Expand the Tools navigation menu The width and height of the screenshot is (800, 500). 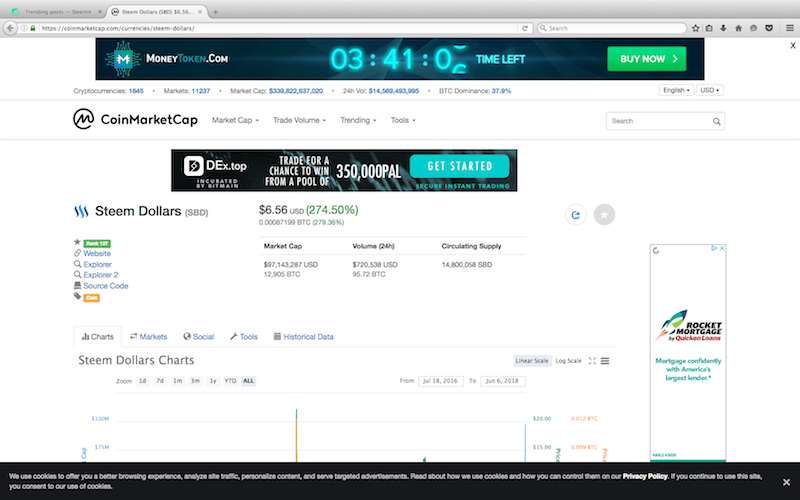(x=403, y=120)
